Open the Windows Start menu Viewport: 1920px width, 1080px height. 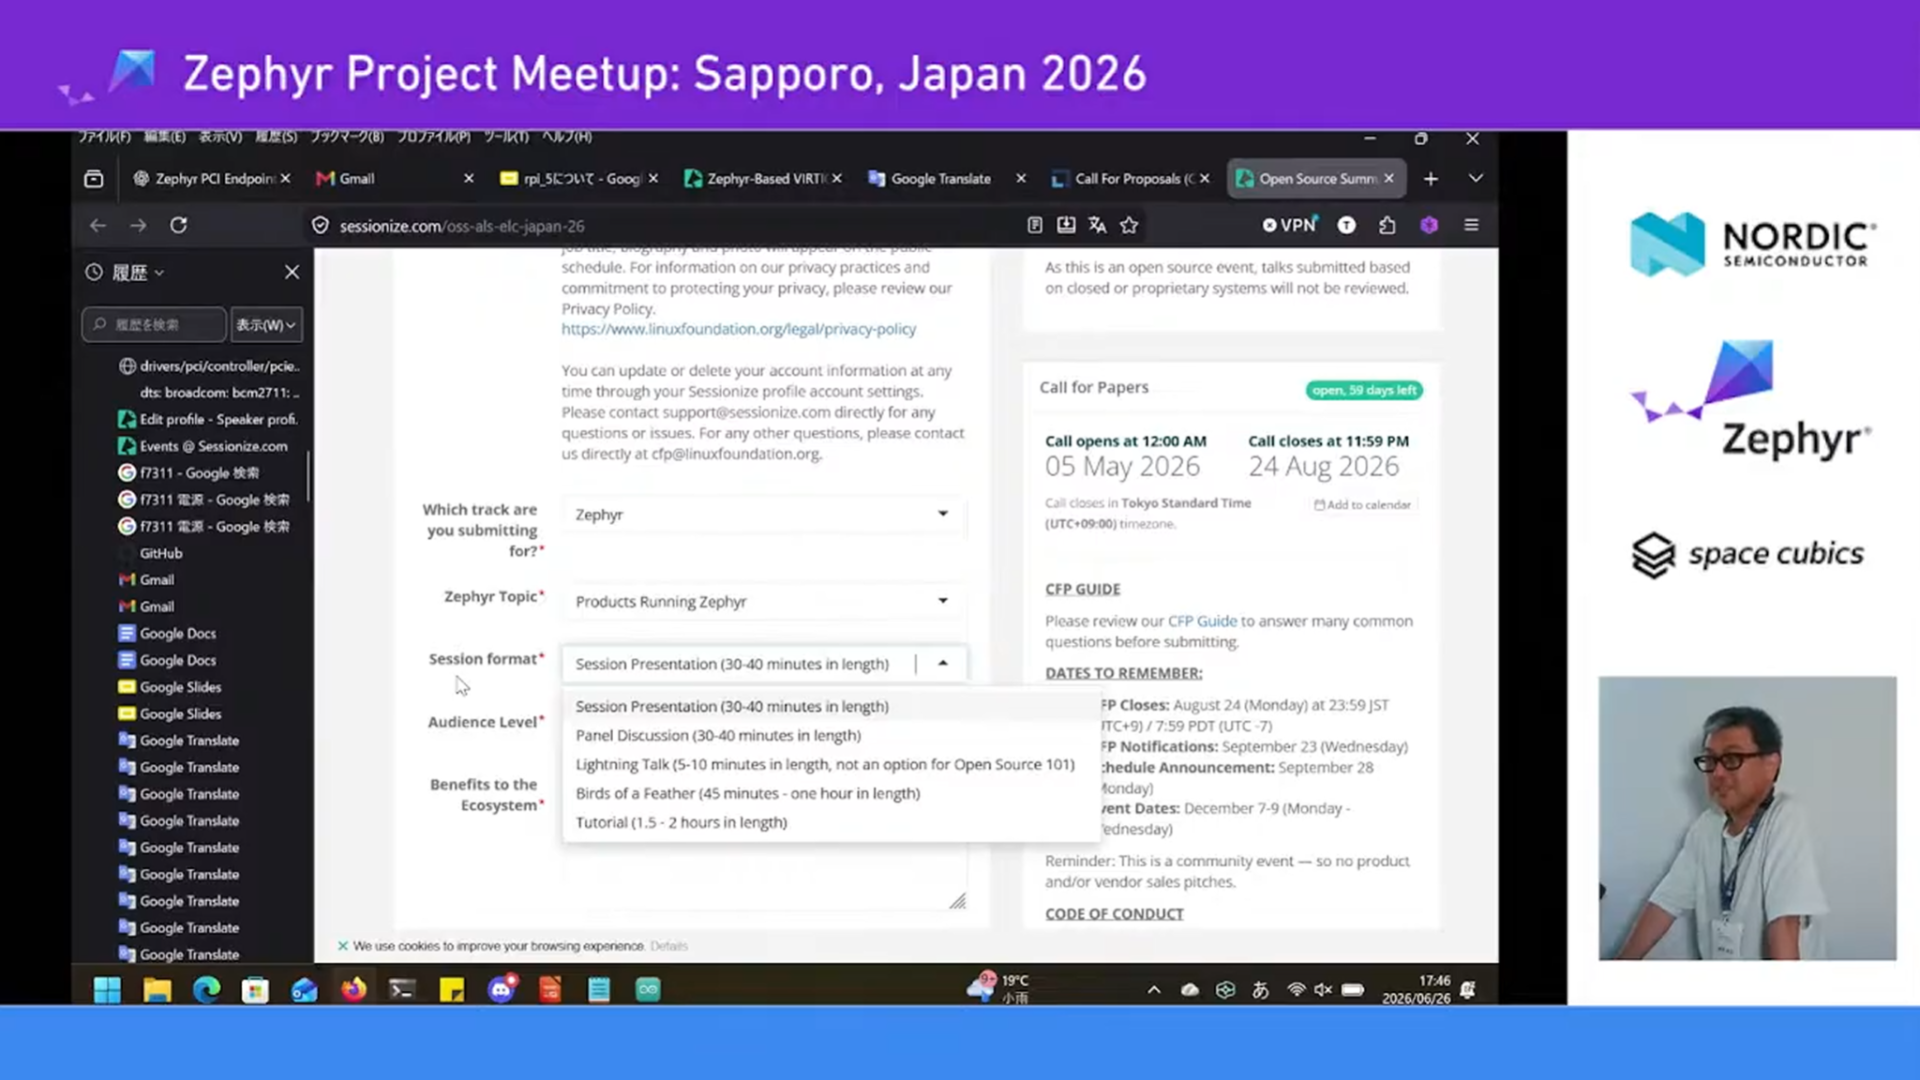point(107,990)
